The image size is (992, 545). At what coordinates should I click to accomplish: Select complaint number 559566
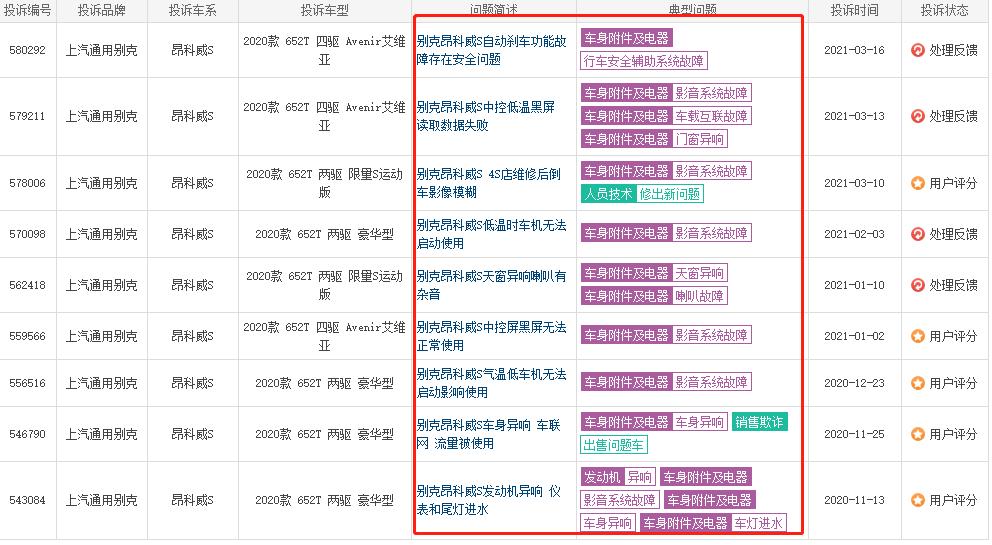point(27,336)
